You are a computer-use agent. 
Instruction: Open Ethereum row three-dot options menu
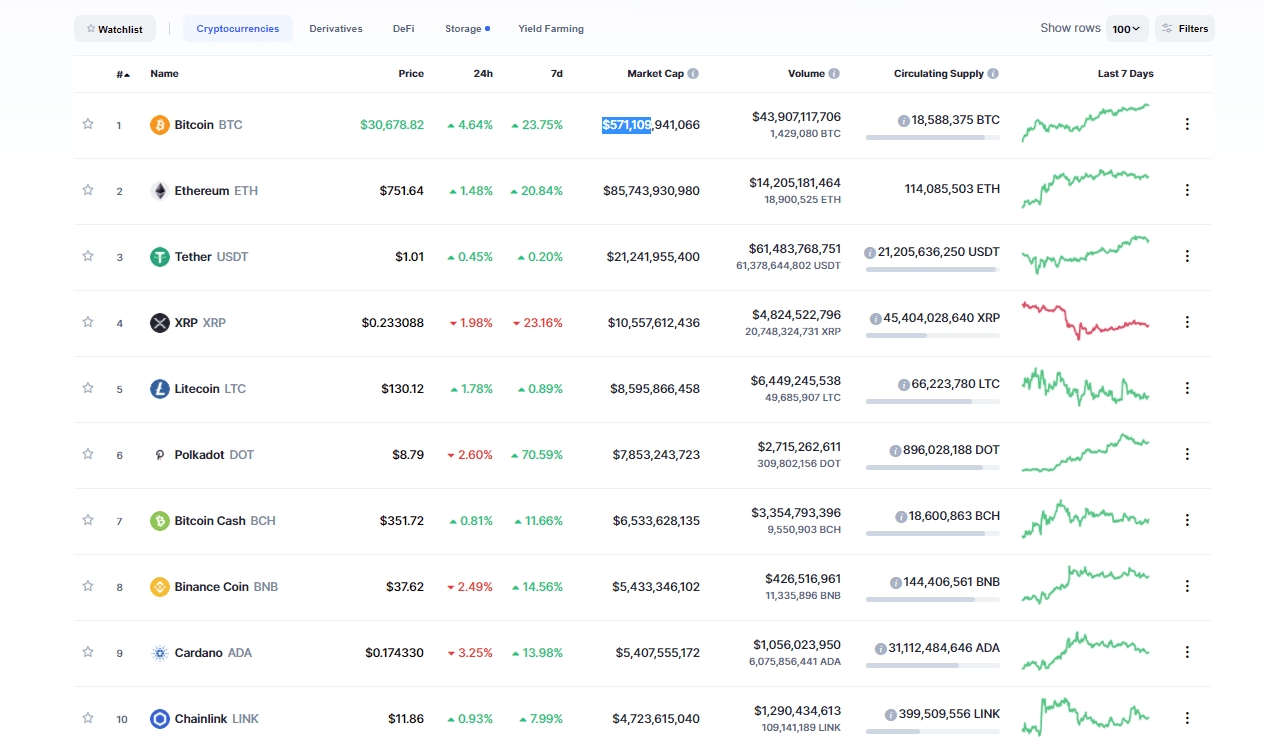coord(1187,190)
